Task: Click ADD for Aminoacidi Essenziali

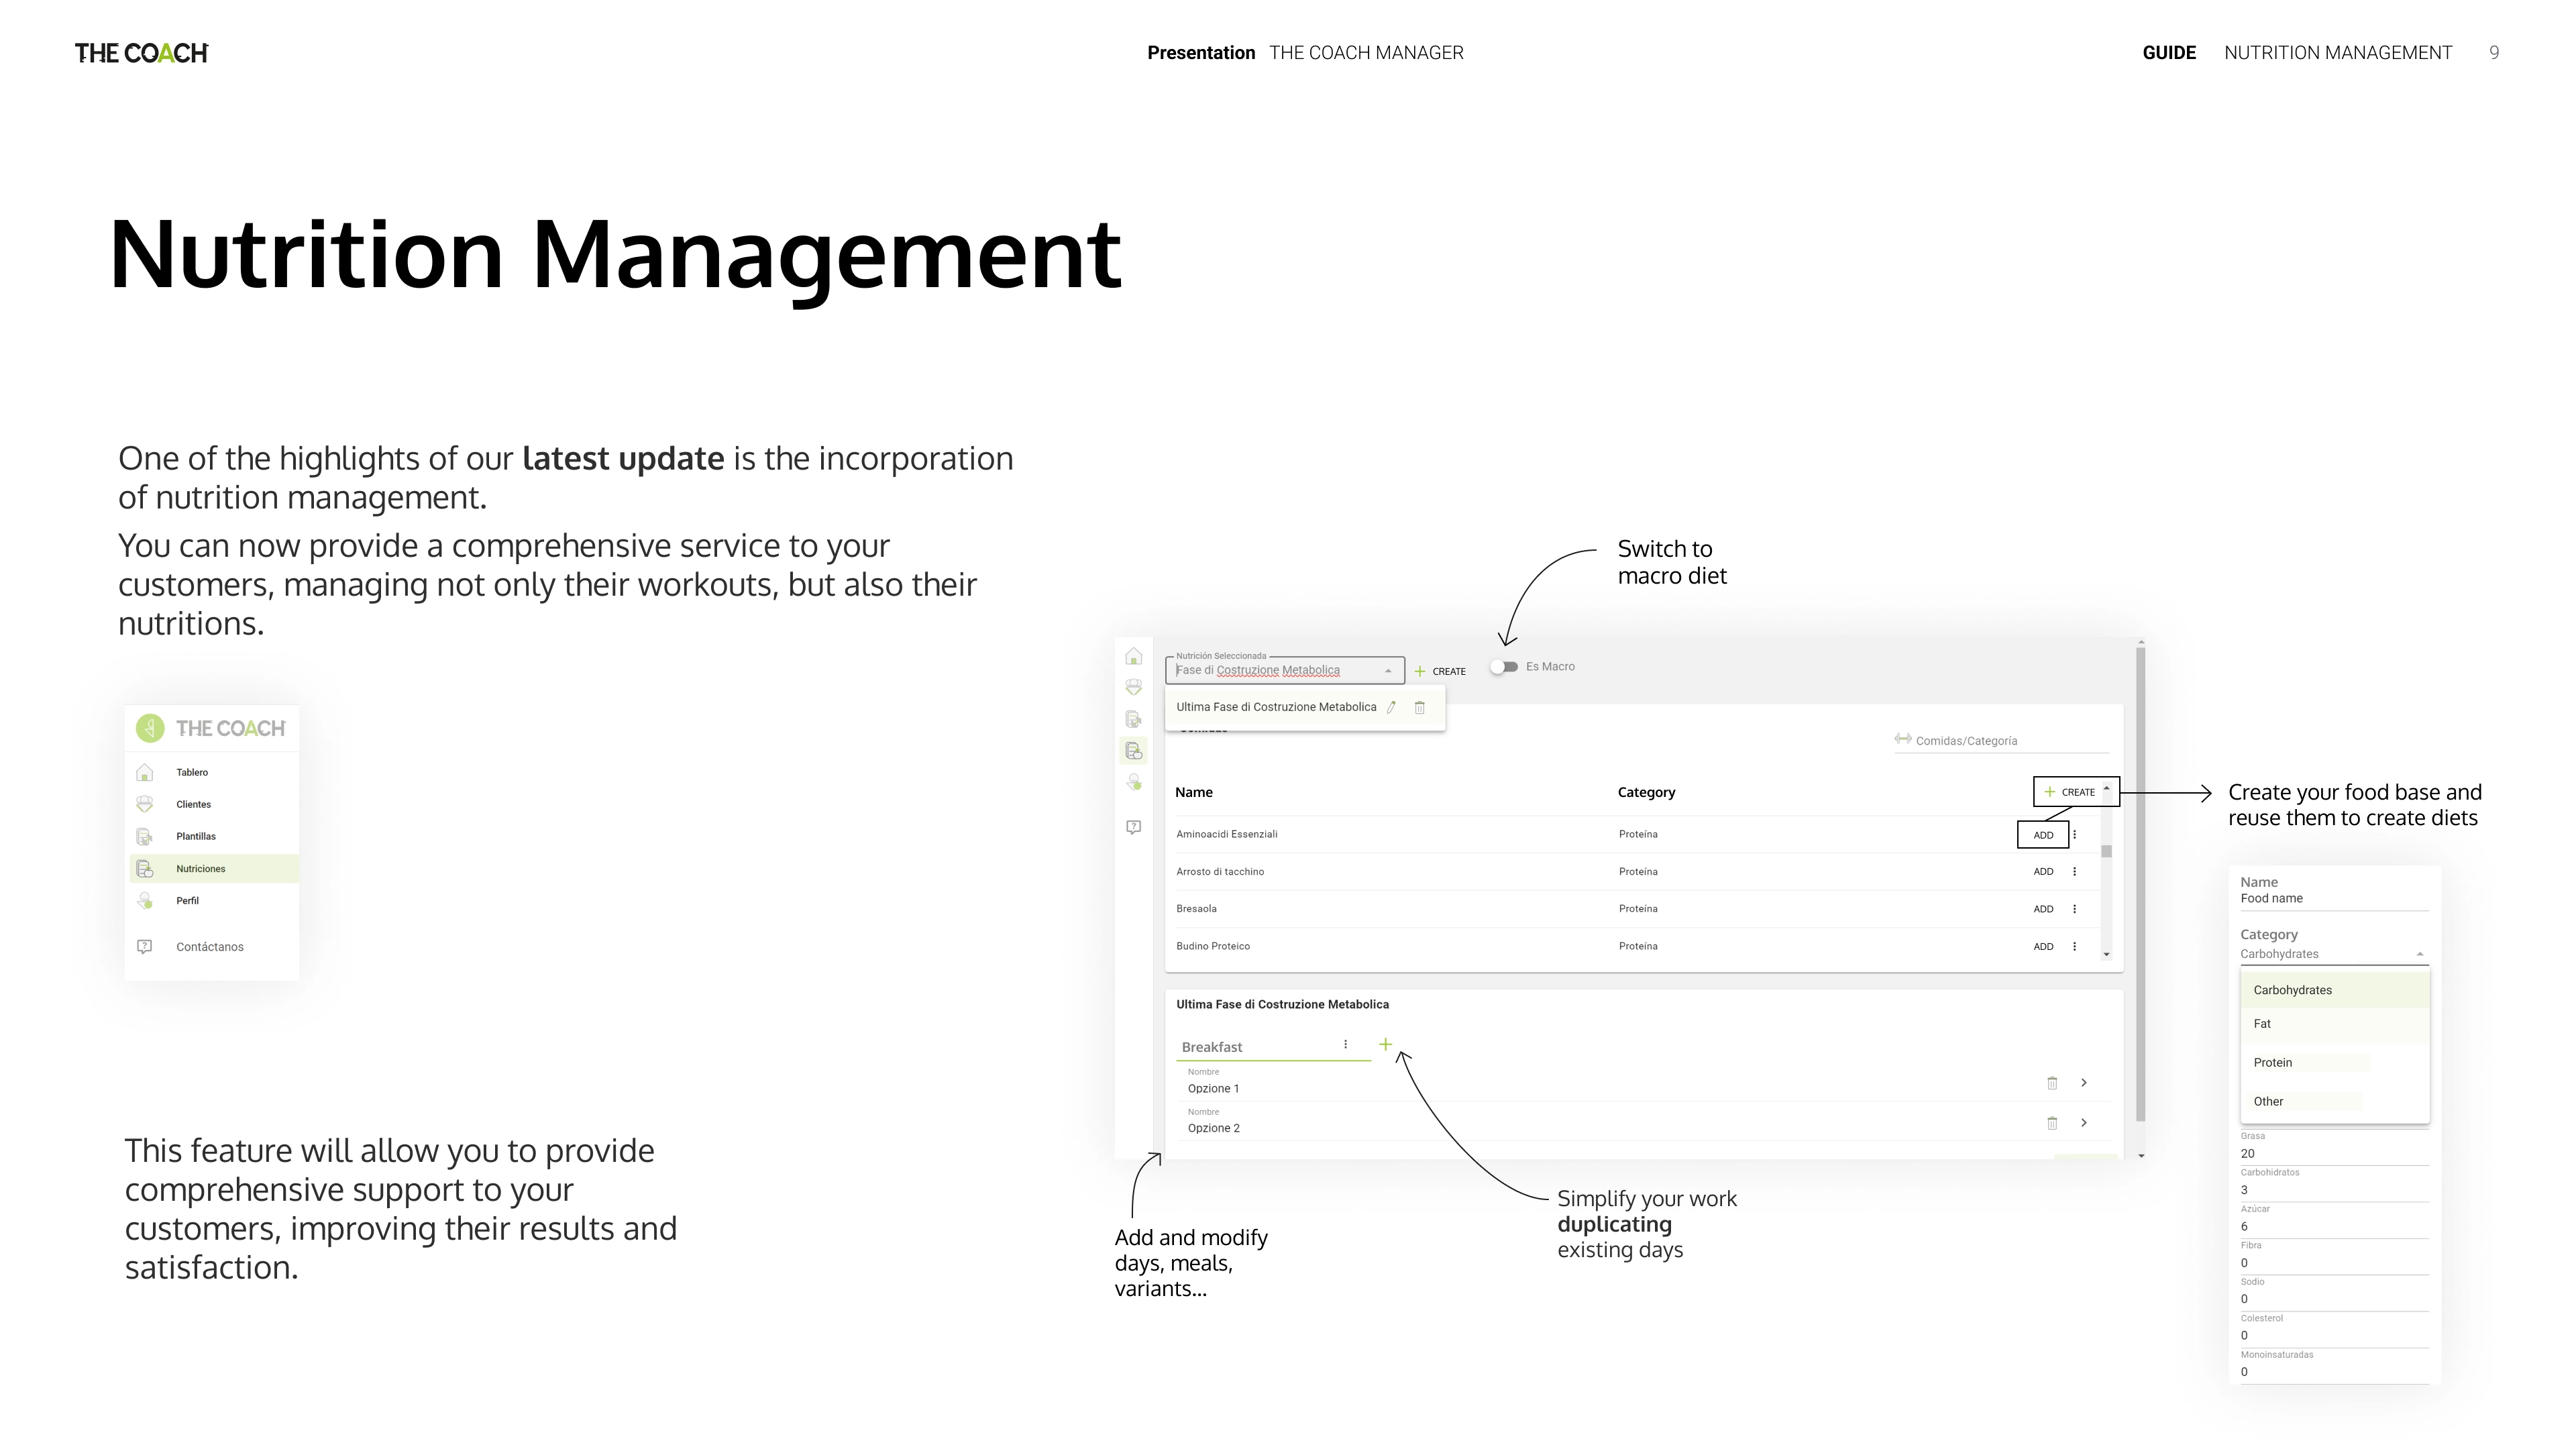Action: (2043, 835)
